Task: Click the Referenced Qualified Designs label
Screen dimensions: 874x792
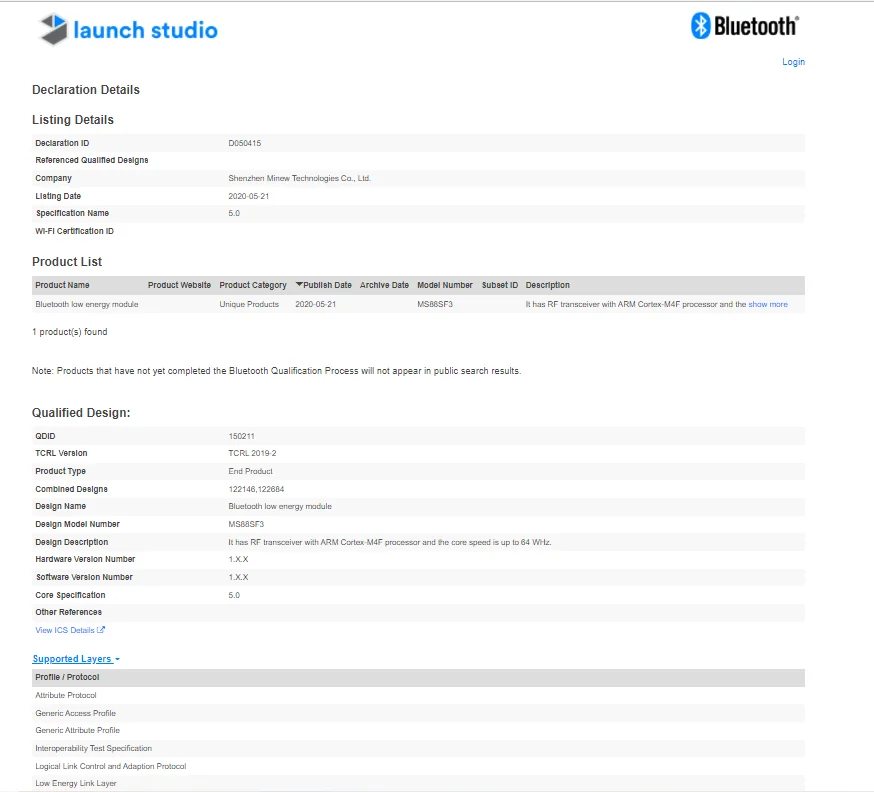Action: (92, 161)
